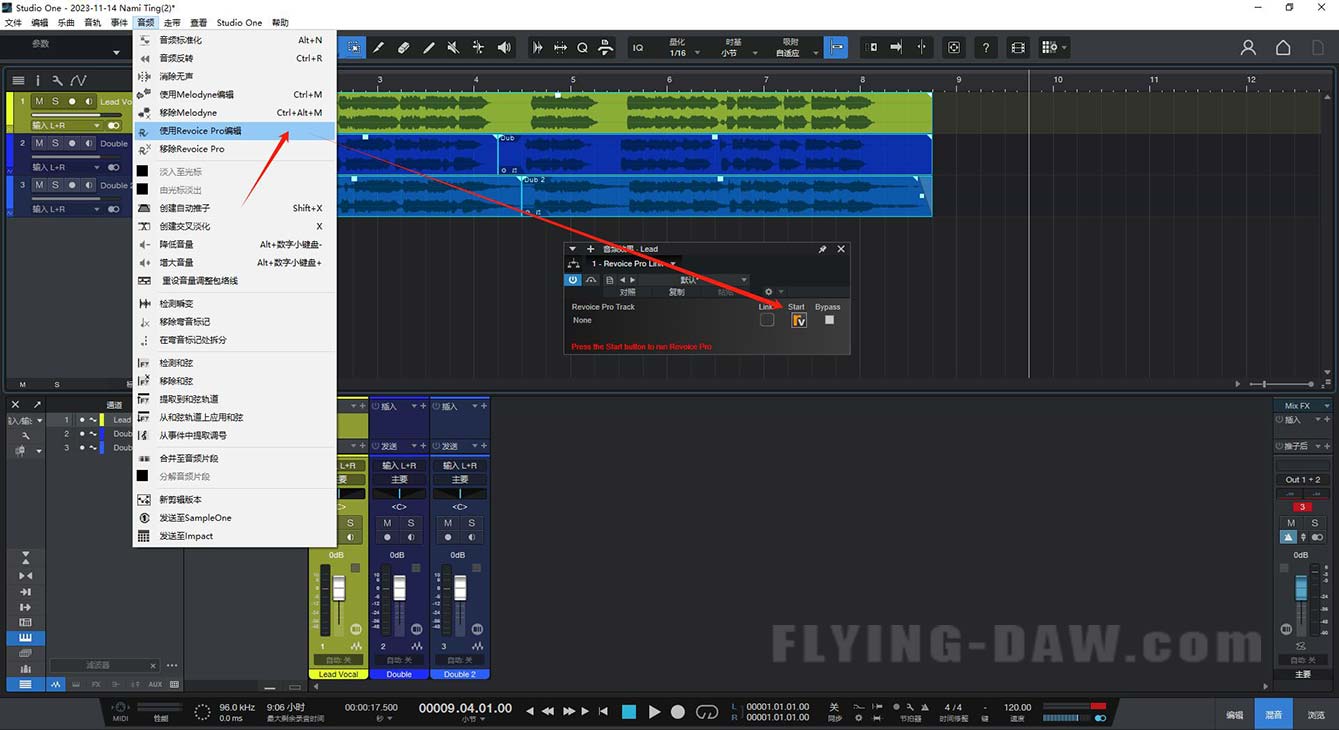The height and width of the screenshot is (730, 1339).
Task: Enable the Link checkbox in Revoice Pro Link
Action: click(767, 320)
